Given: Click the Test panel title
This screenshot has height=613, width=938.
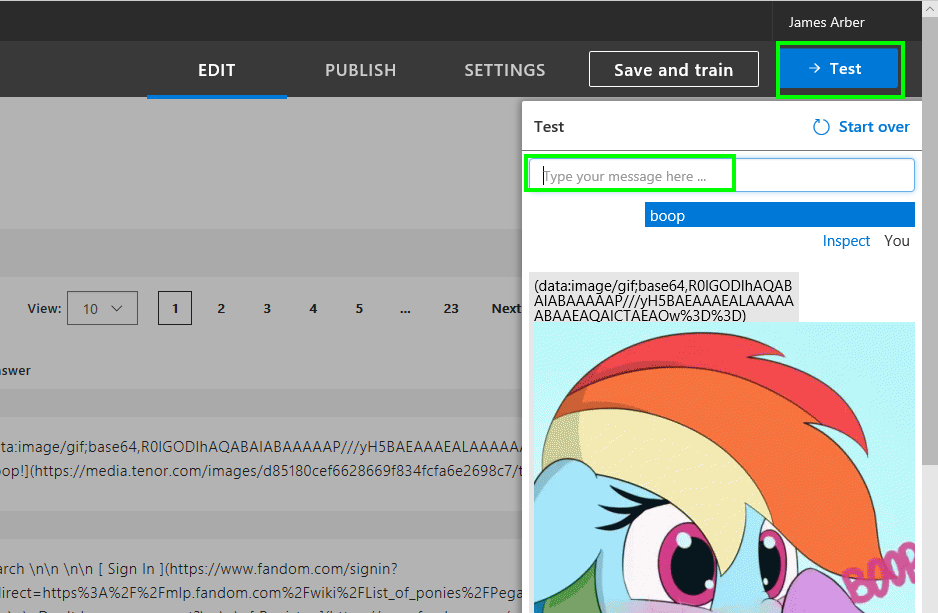Looking at the screenshot, I should point(549,127).
